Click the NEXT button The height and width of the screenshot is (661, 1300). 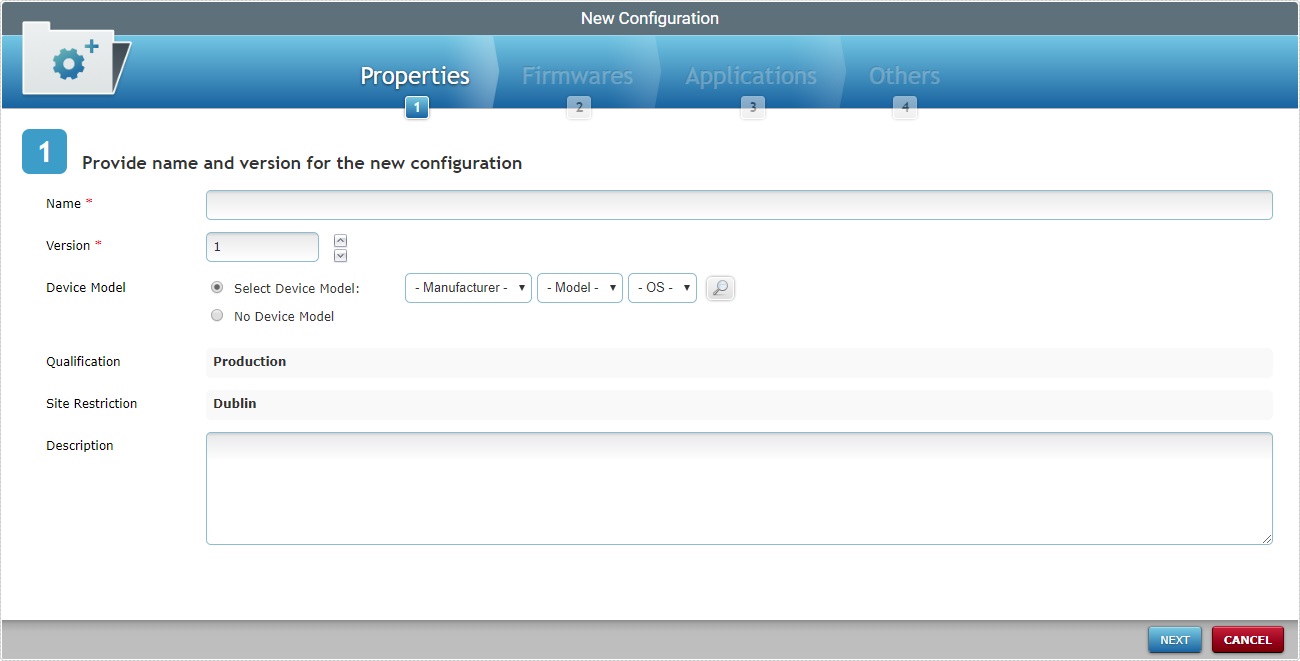point(1174,639)
